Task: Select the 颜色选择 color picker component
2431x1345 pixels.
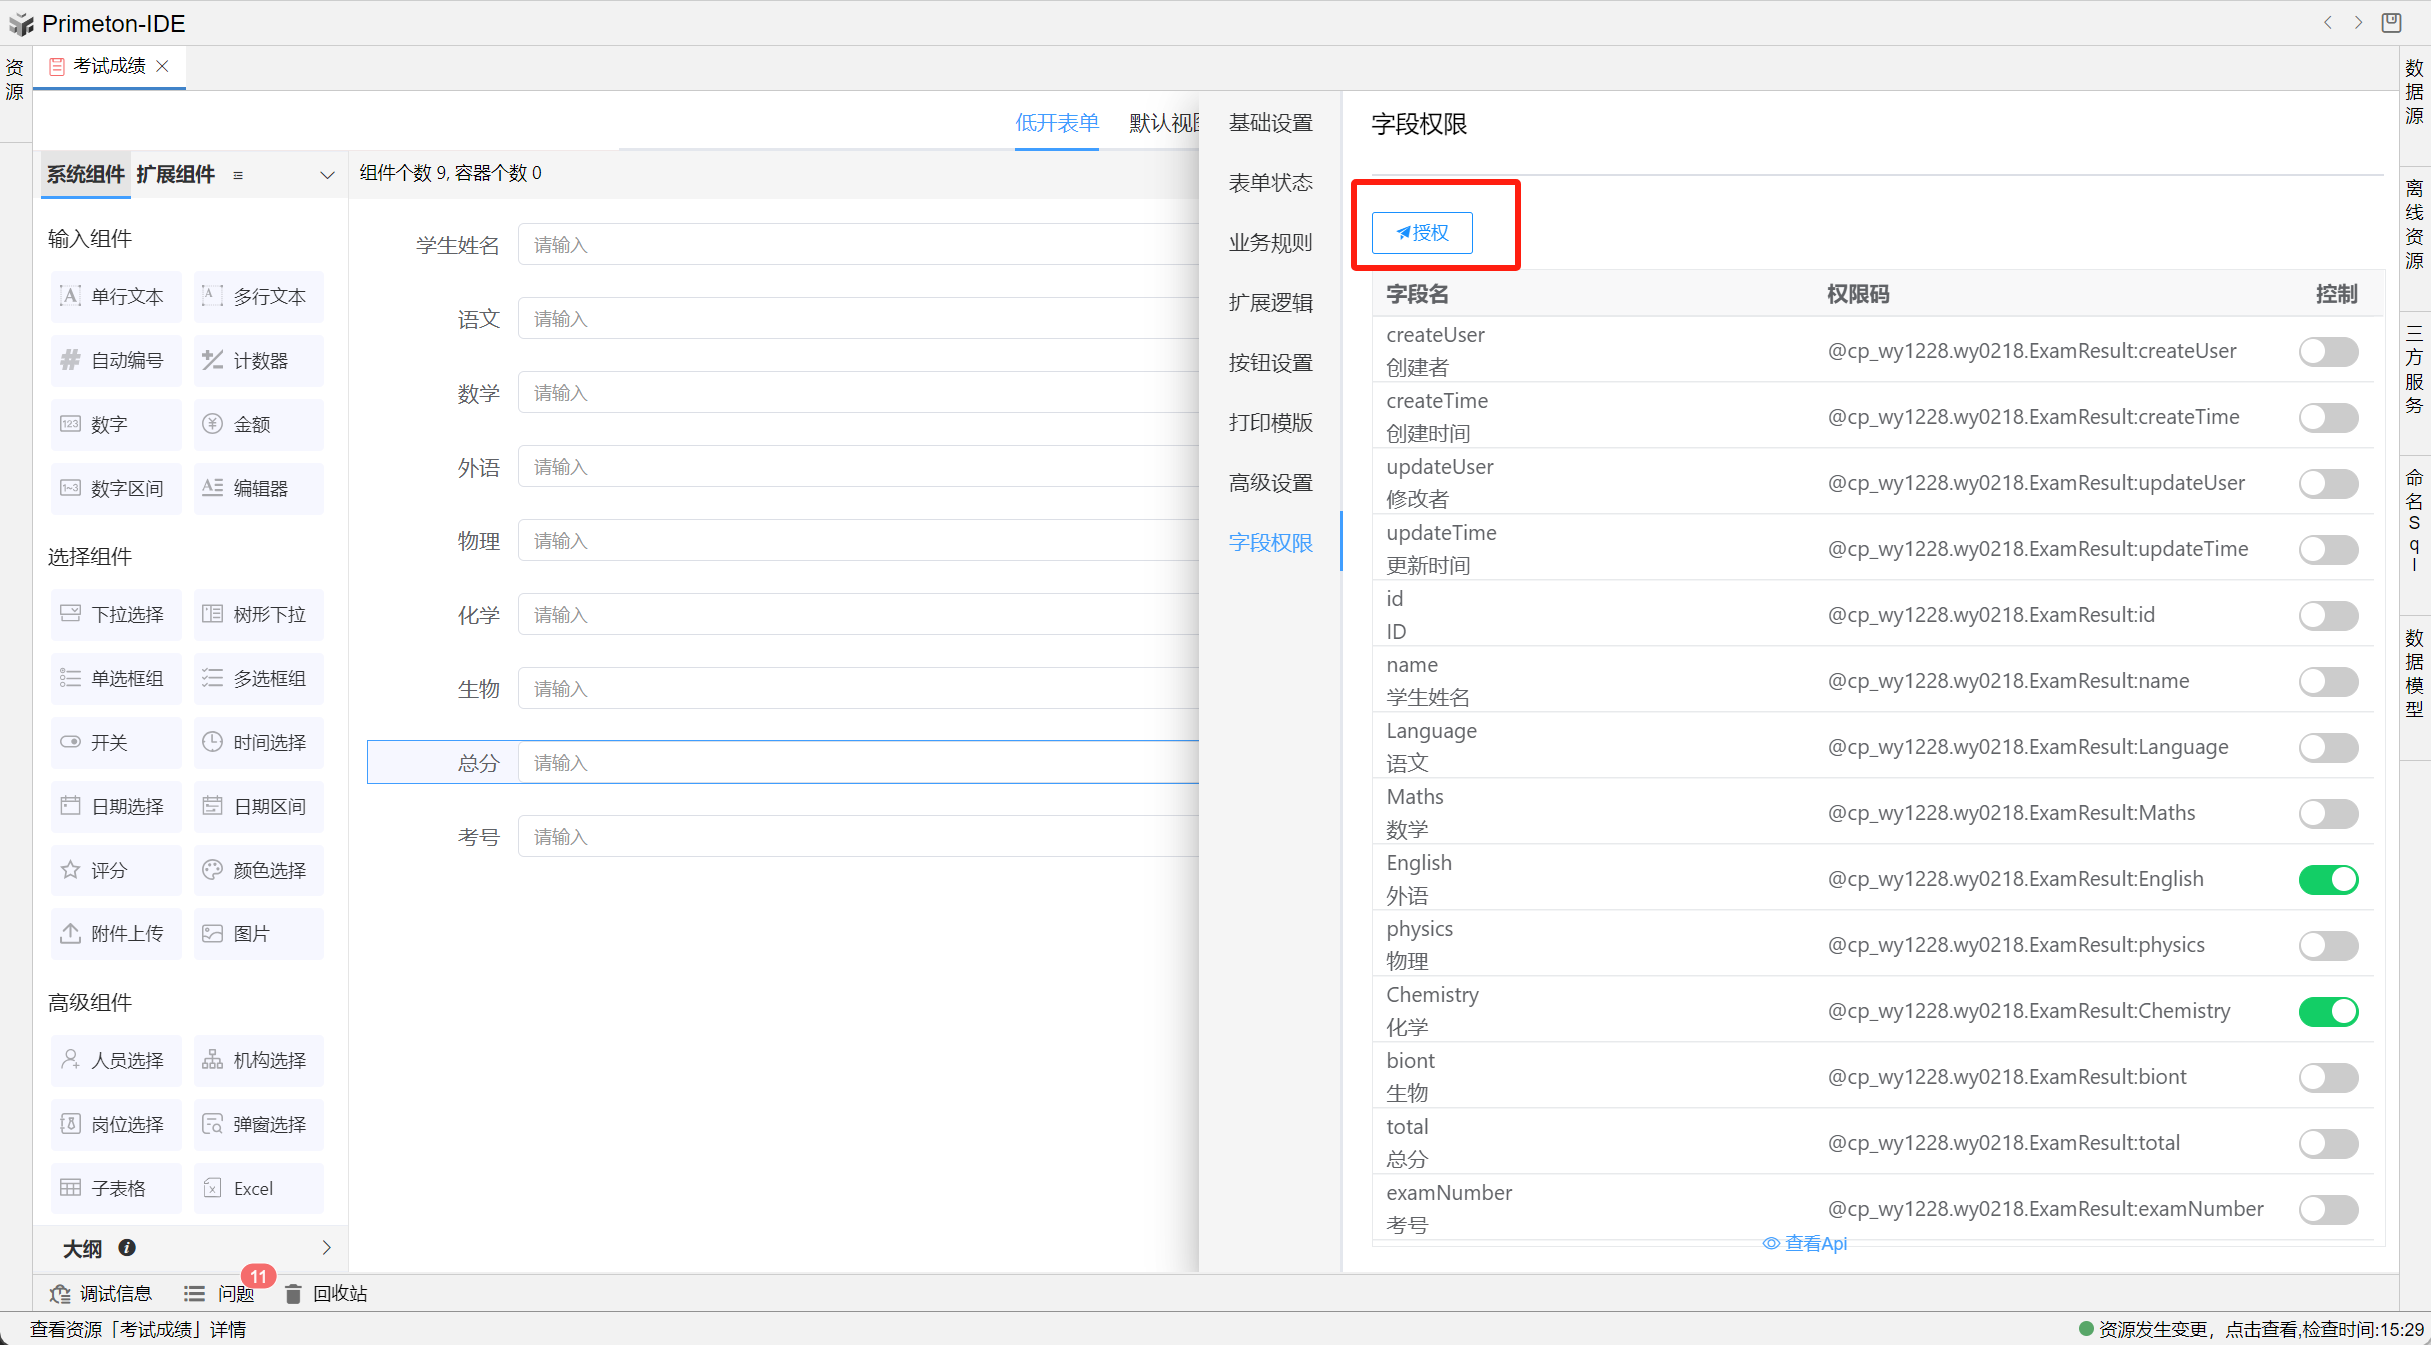Action: (258, 870)
